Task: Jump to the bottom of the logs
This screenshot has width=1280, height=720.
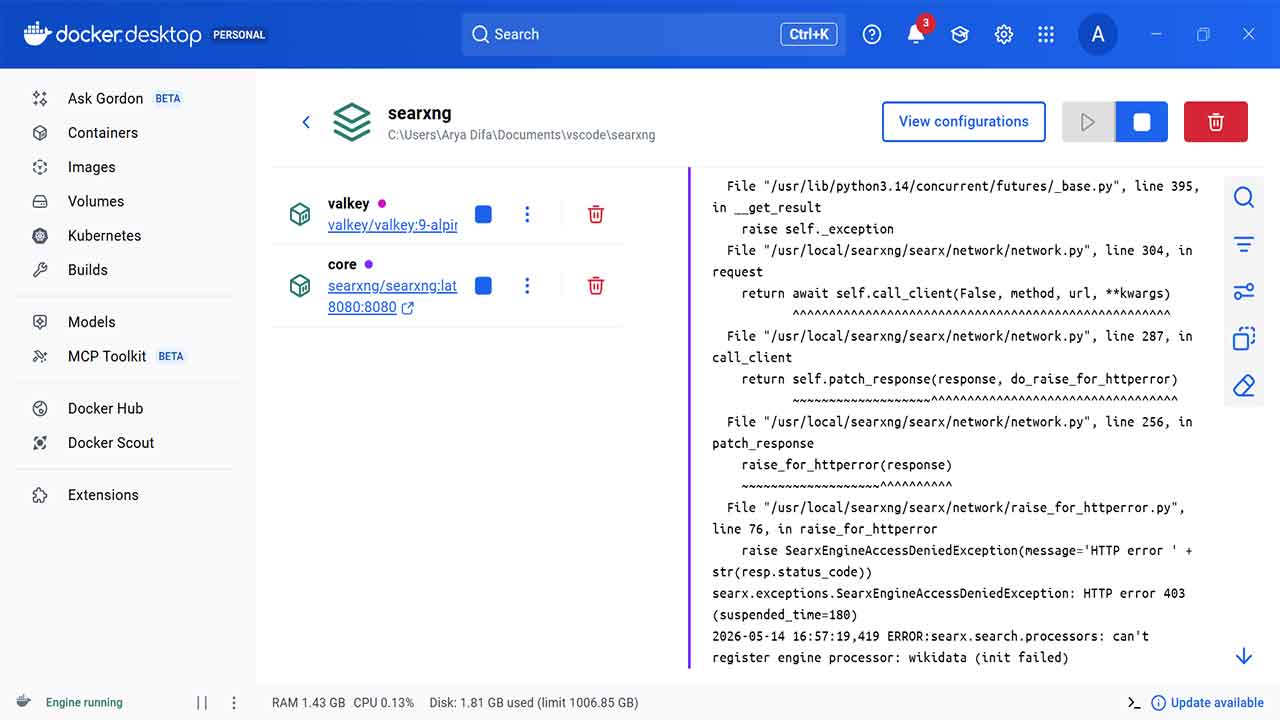Action: coord(1244,656)
